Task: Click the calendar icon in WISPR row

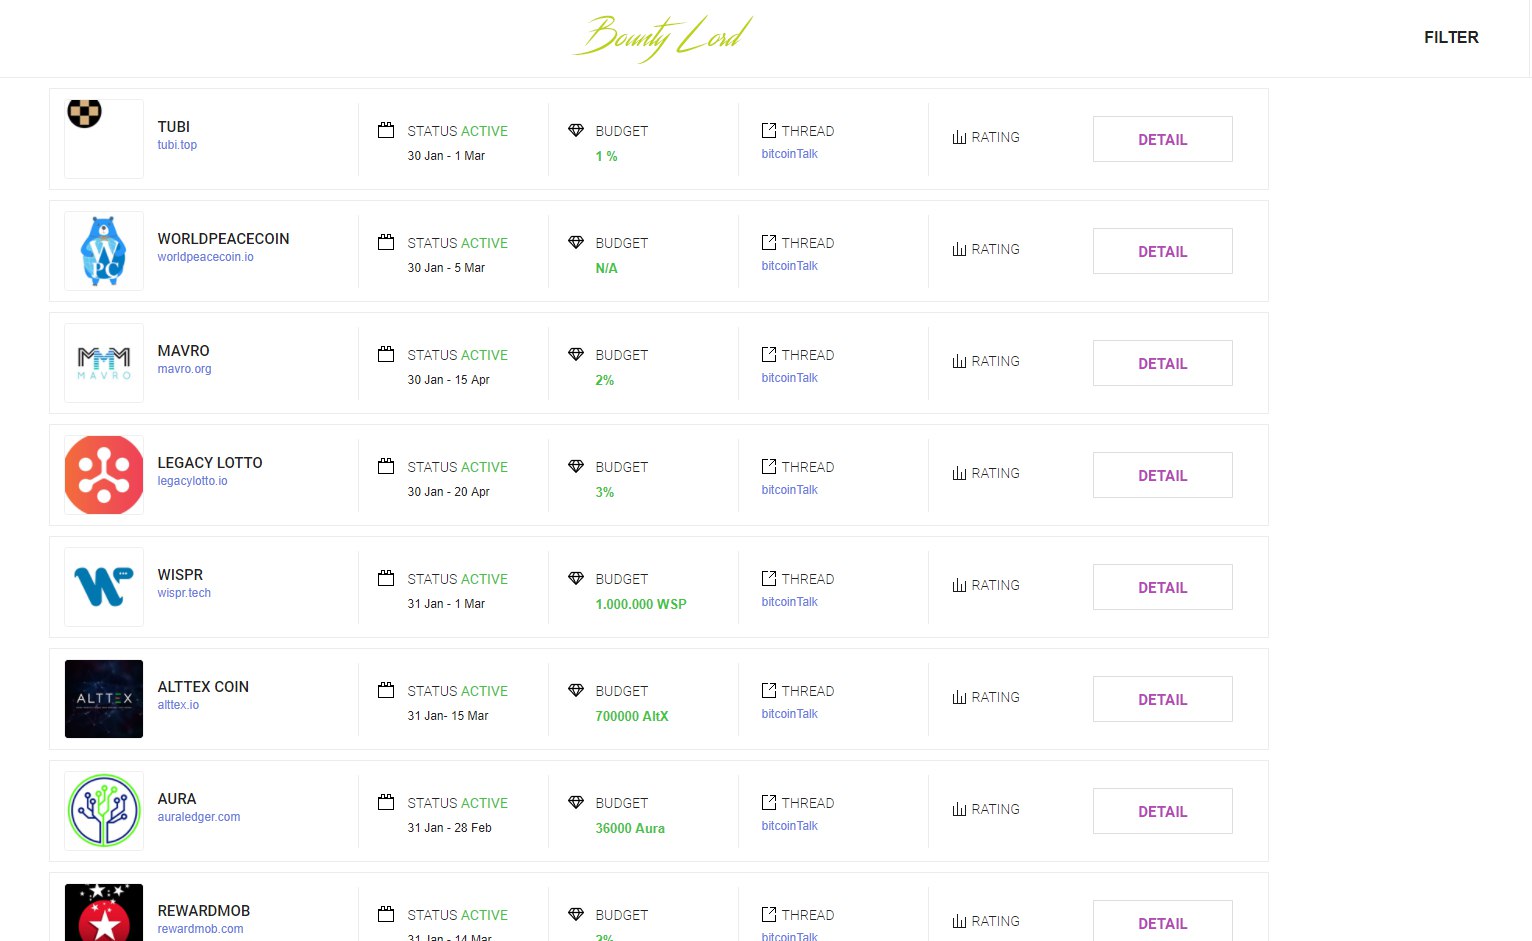Action: [x=386, y=578]
